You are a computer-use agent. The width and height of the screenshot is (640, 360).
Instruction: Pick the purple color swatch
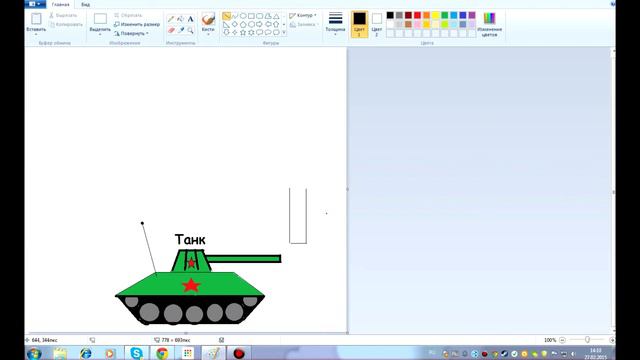[x=472, y=16]
